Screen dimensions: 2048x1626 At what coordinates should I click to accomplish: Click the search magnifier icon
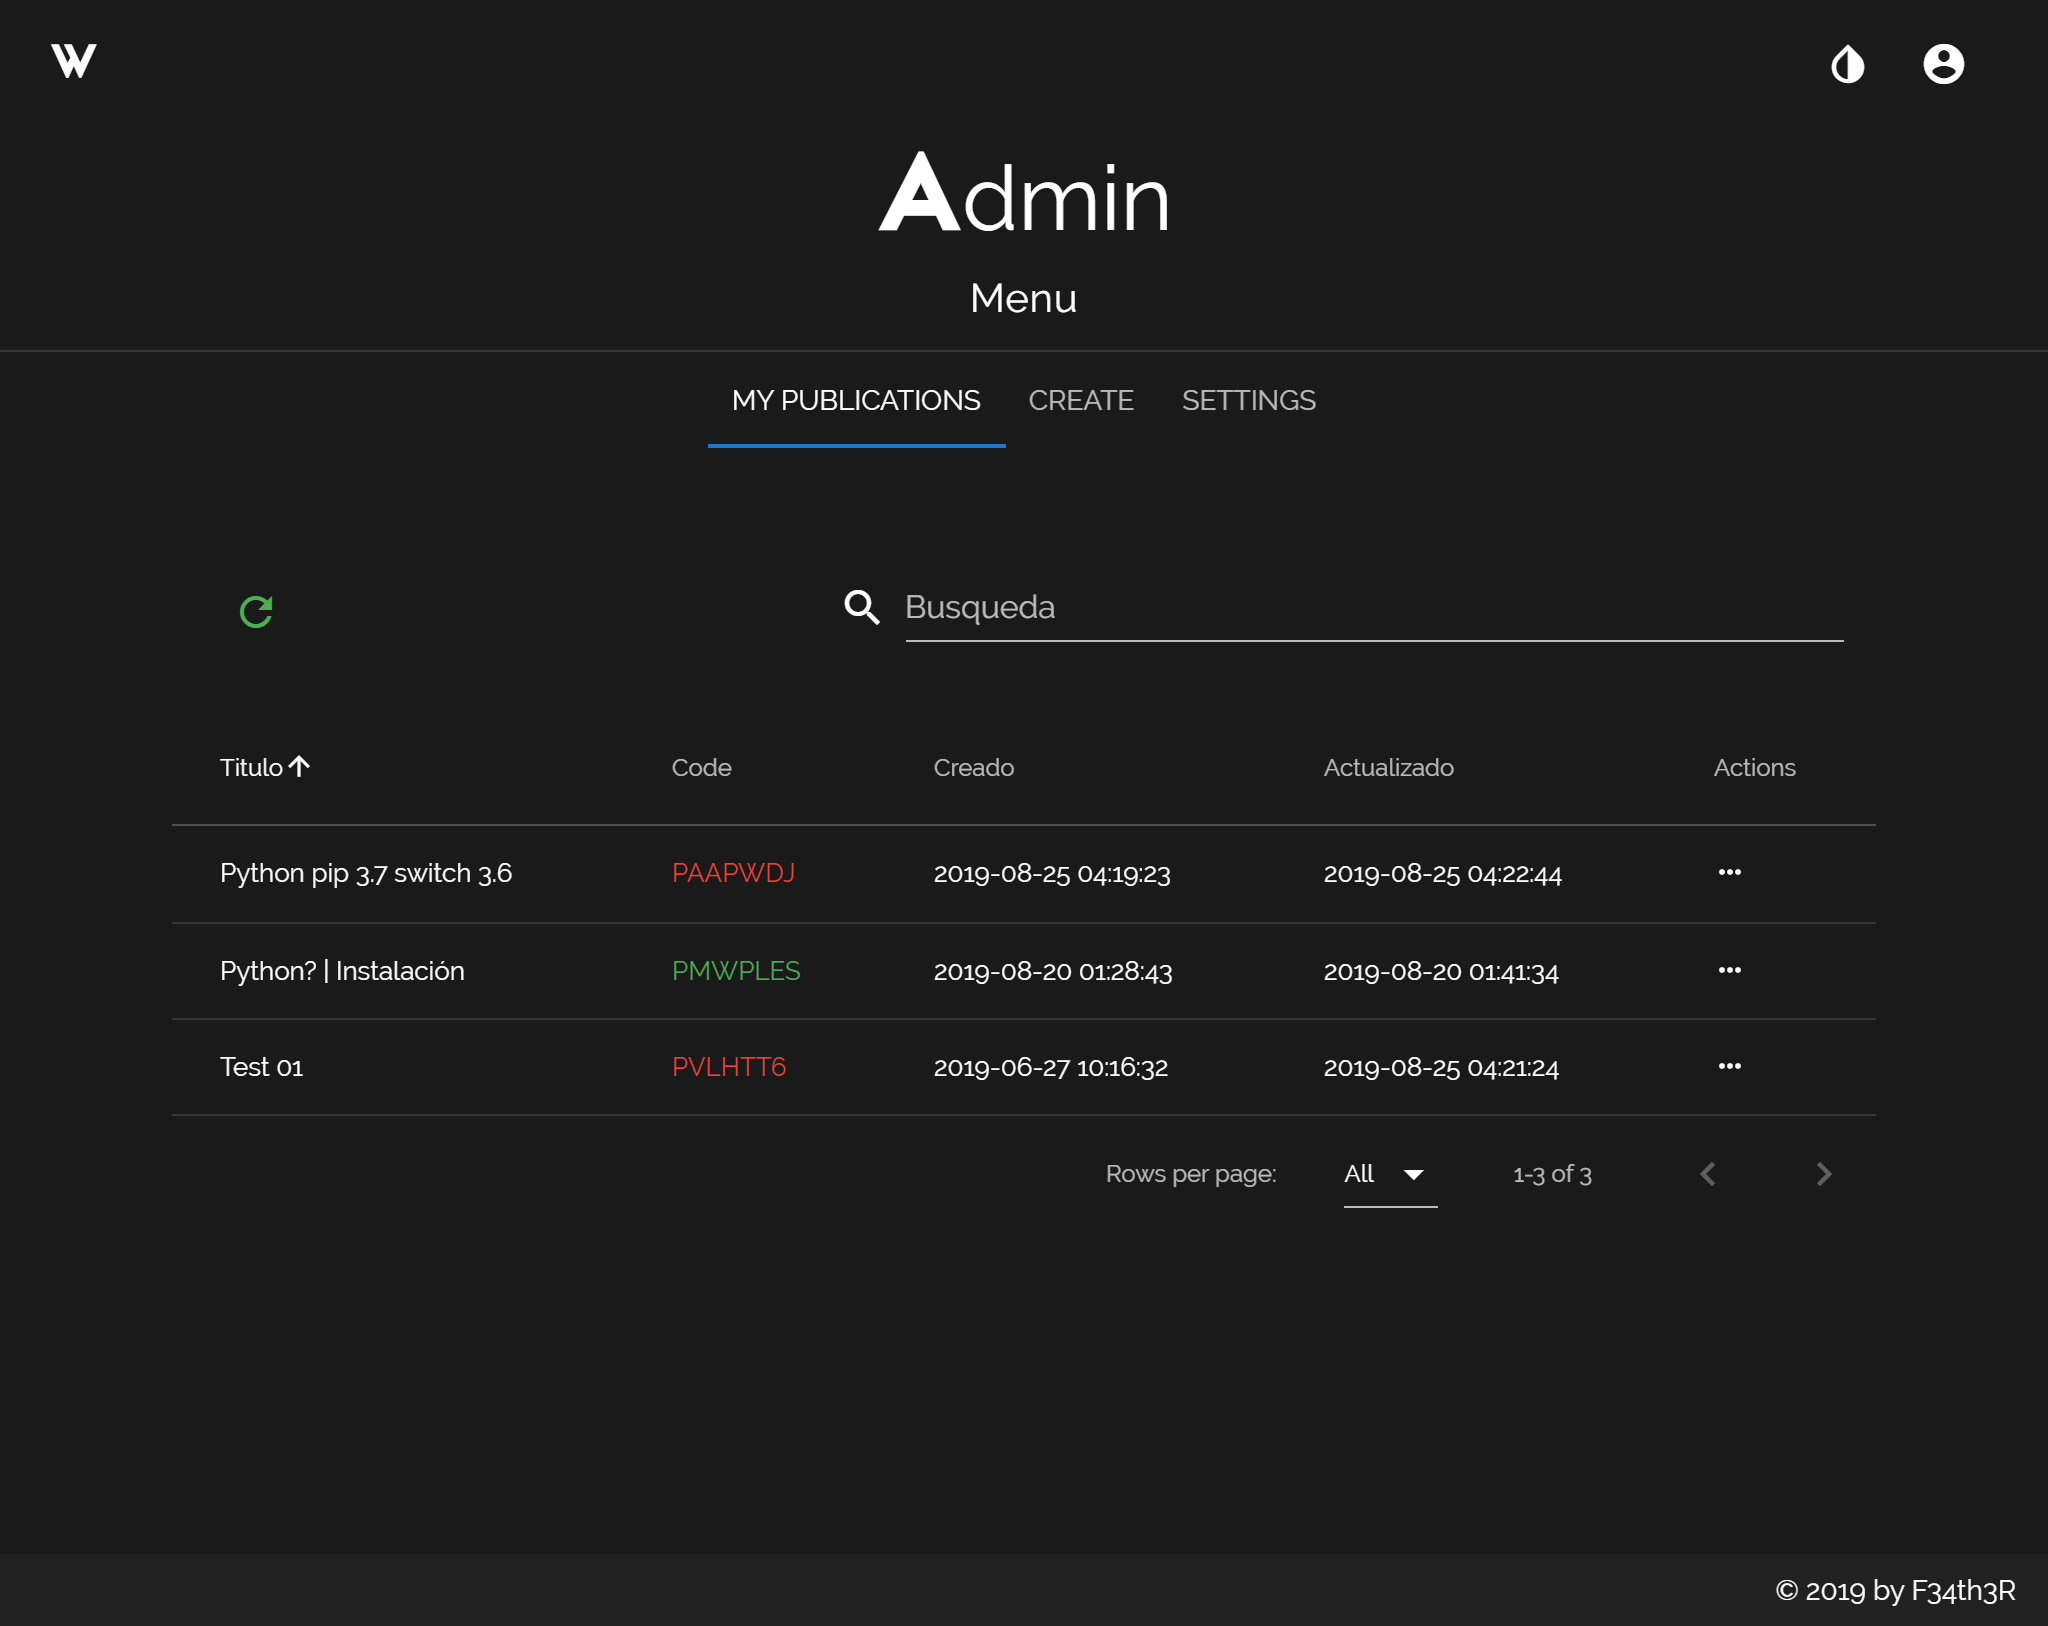pyautogui.click(x=861, y=607)
